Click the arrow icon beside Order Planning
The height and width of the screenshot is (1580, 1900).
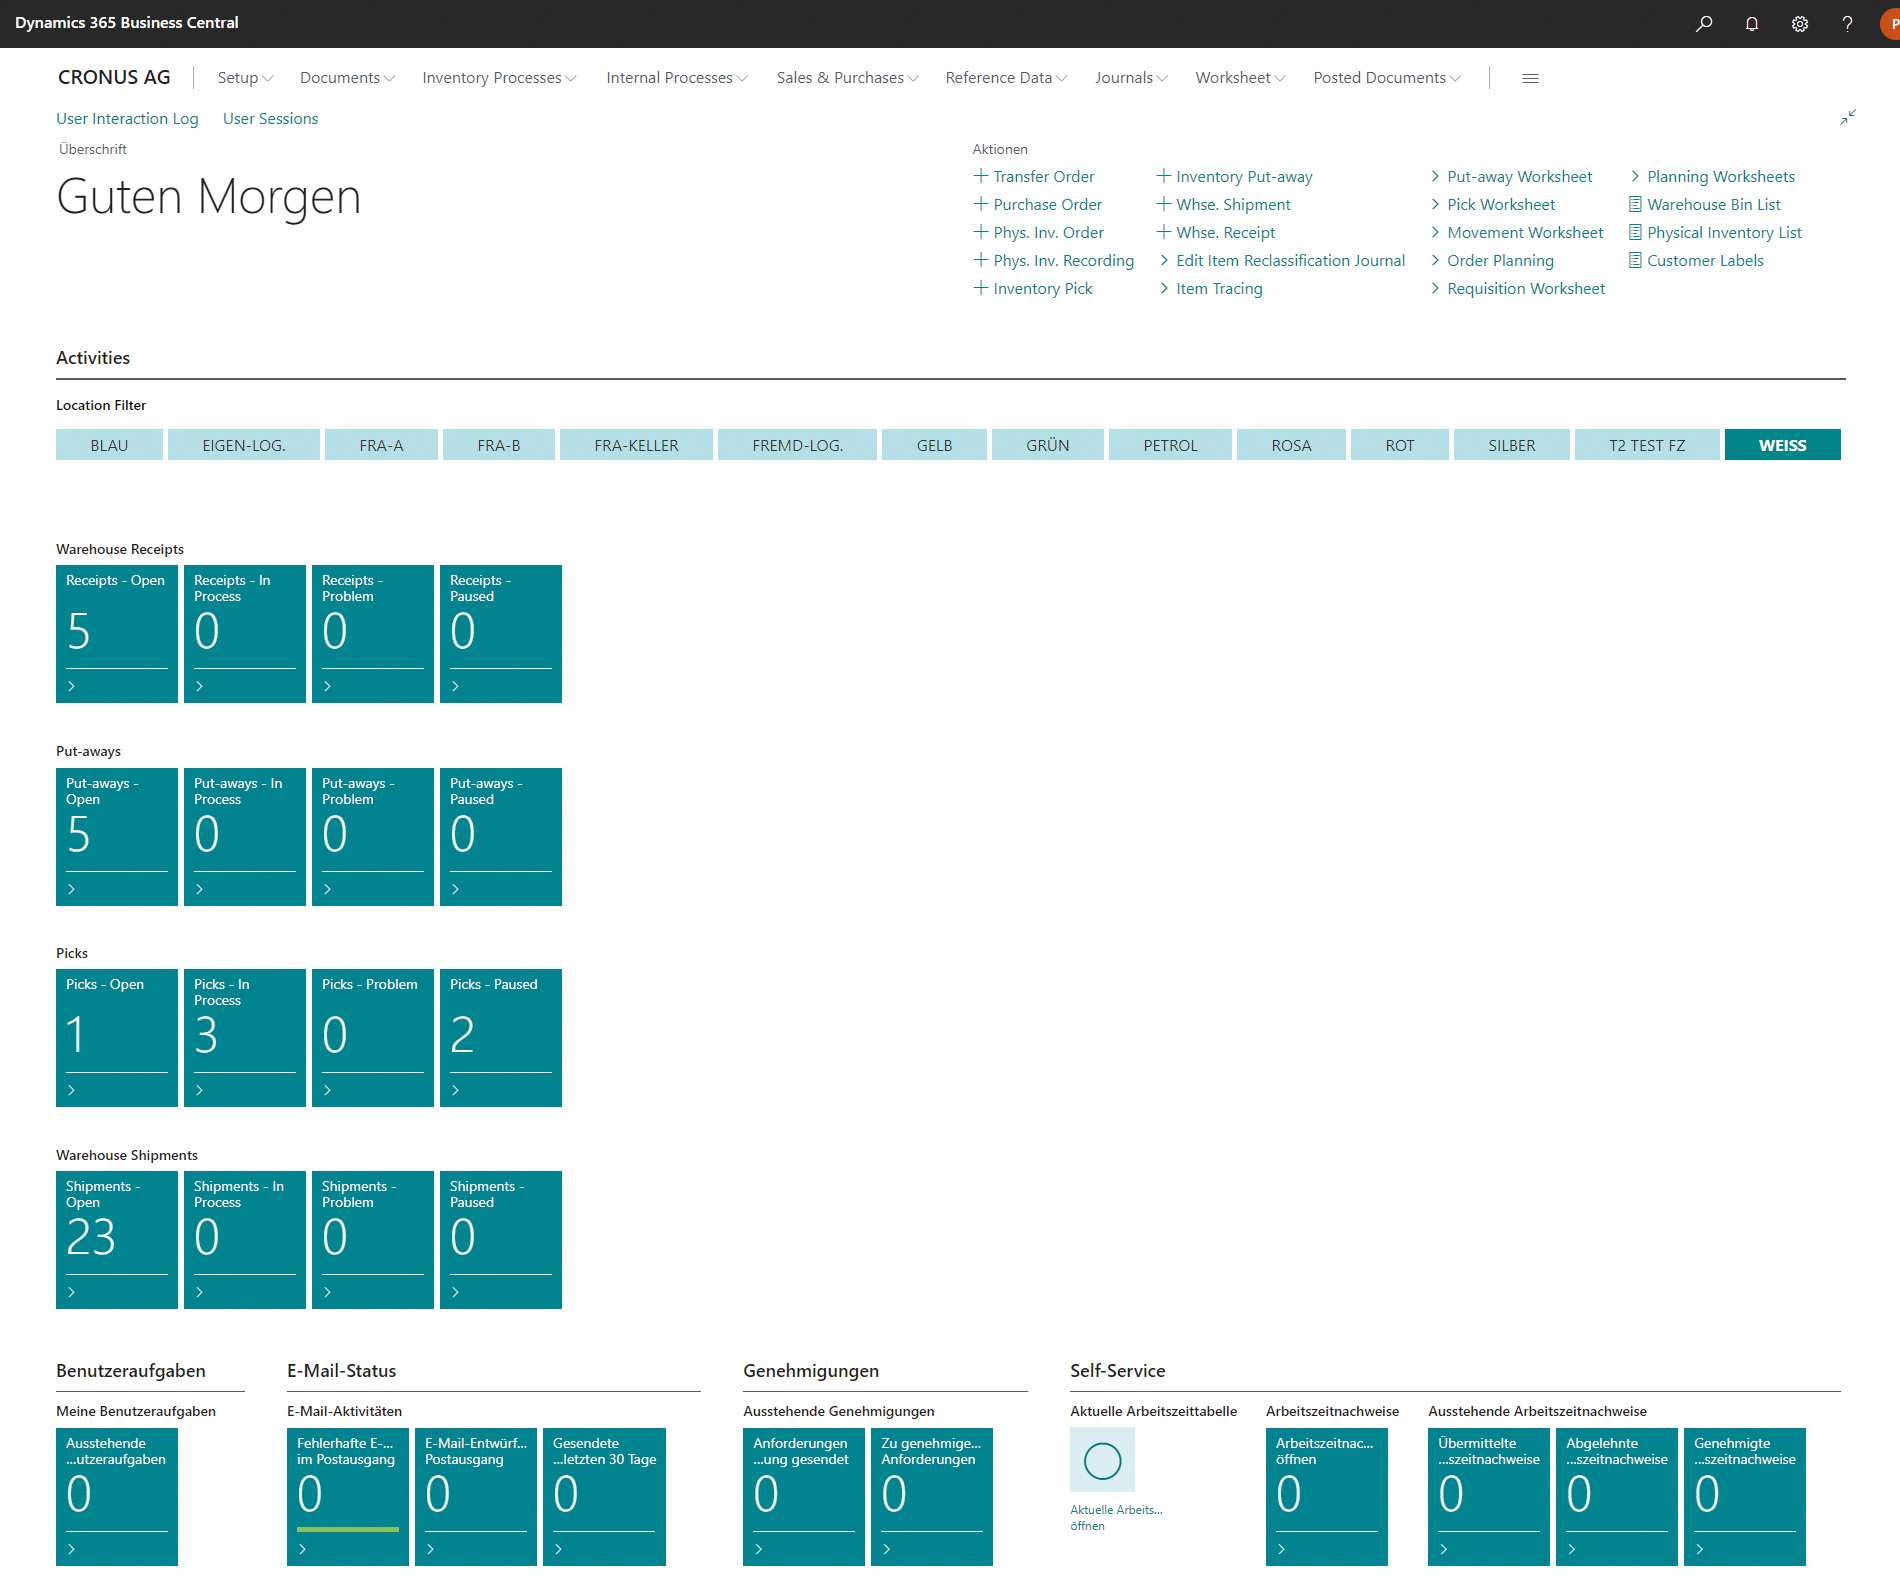pyautogui.click(x=1435, y=260)
